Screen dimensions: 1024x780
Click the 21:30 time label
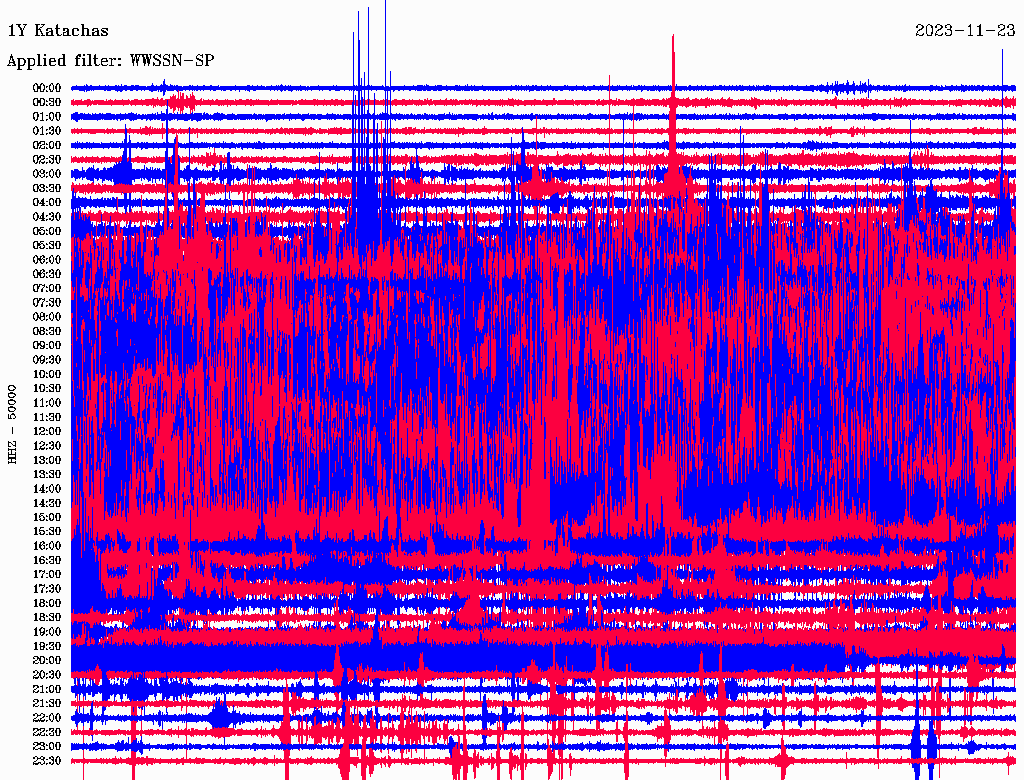47,704
